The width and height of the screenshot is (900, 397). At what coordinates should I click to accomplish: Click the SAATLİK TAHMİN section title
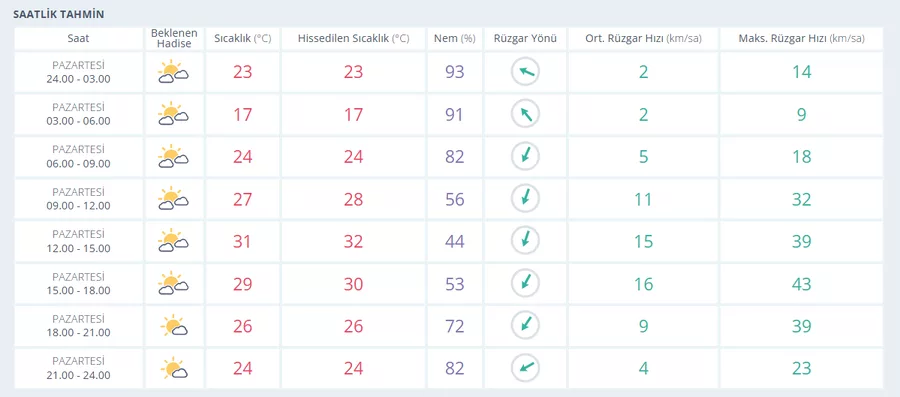pos(59,14)
